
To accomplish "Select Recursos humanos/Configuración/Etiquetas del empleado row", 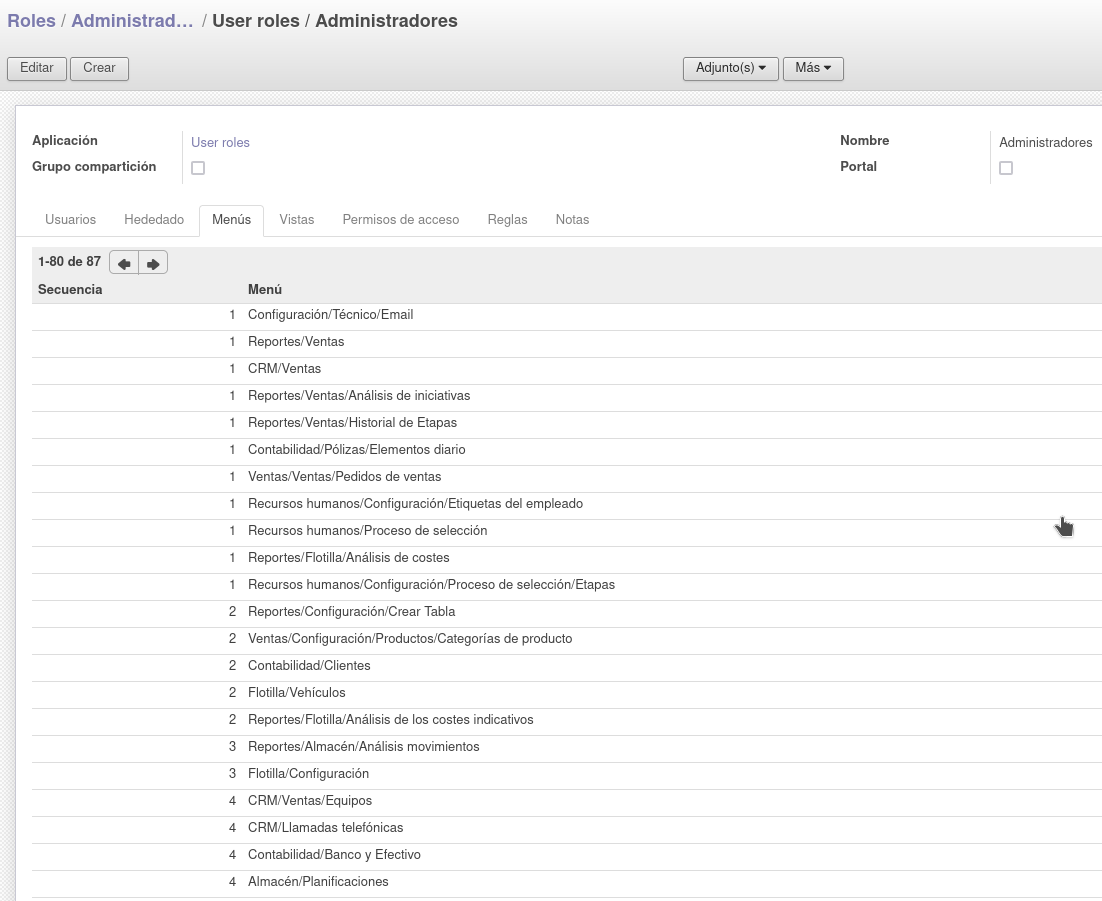I will tap(566, 504).
